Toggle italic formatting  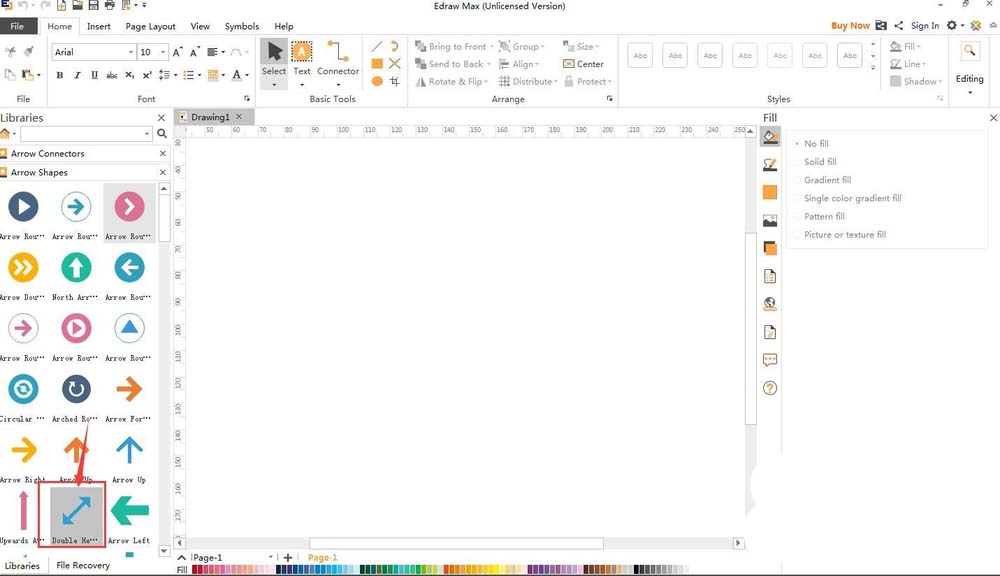pos(77,75)
